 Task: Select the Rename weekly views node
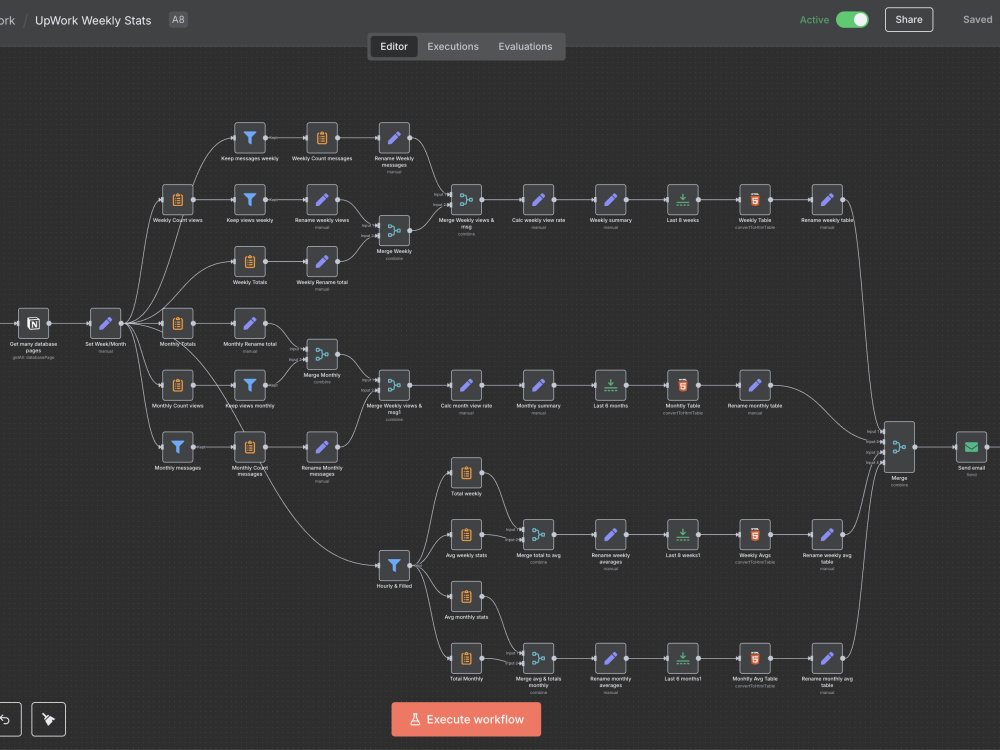click(321, 200)
